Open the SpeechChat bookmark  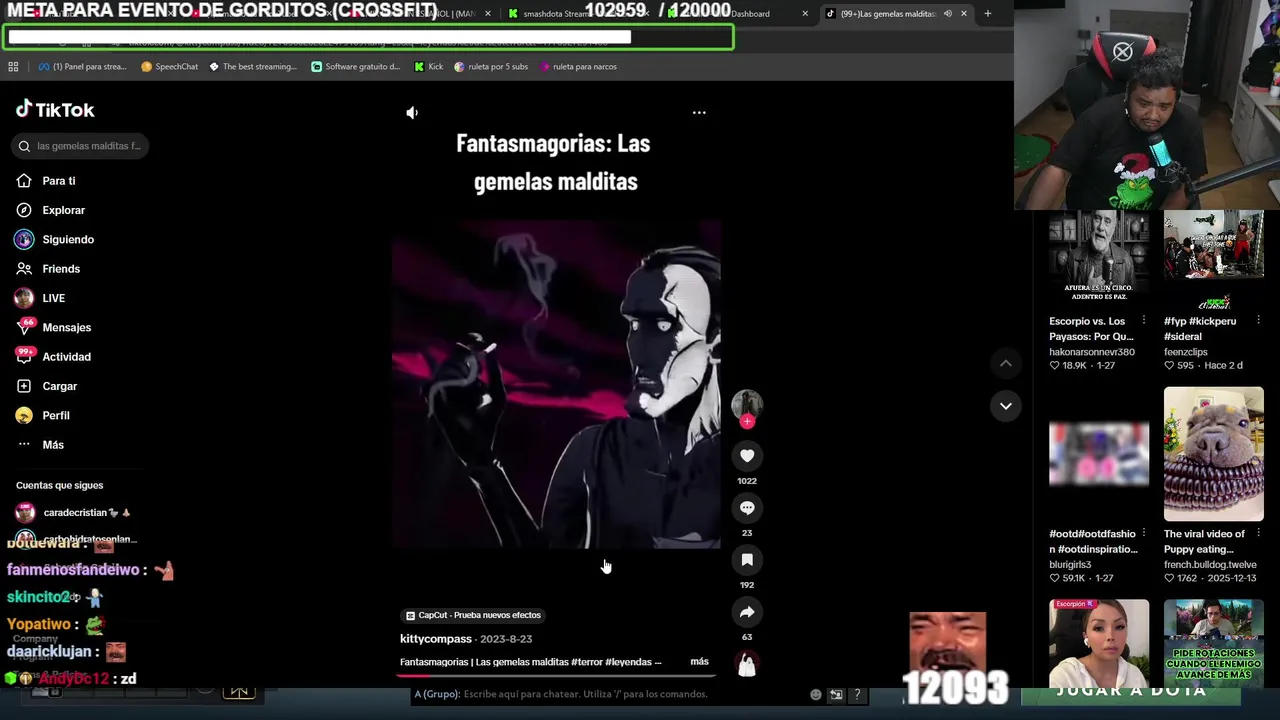[170, 67]
